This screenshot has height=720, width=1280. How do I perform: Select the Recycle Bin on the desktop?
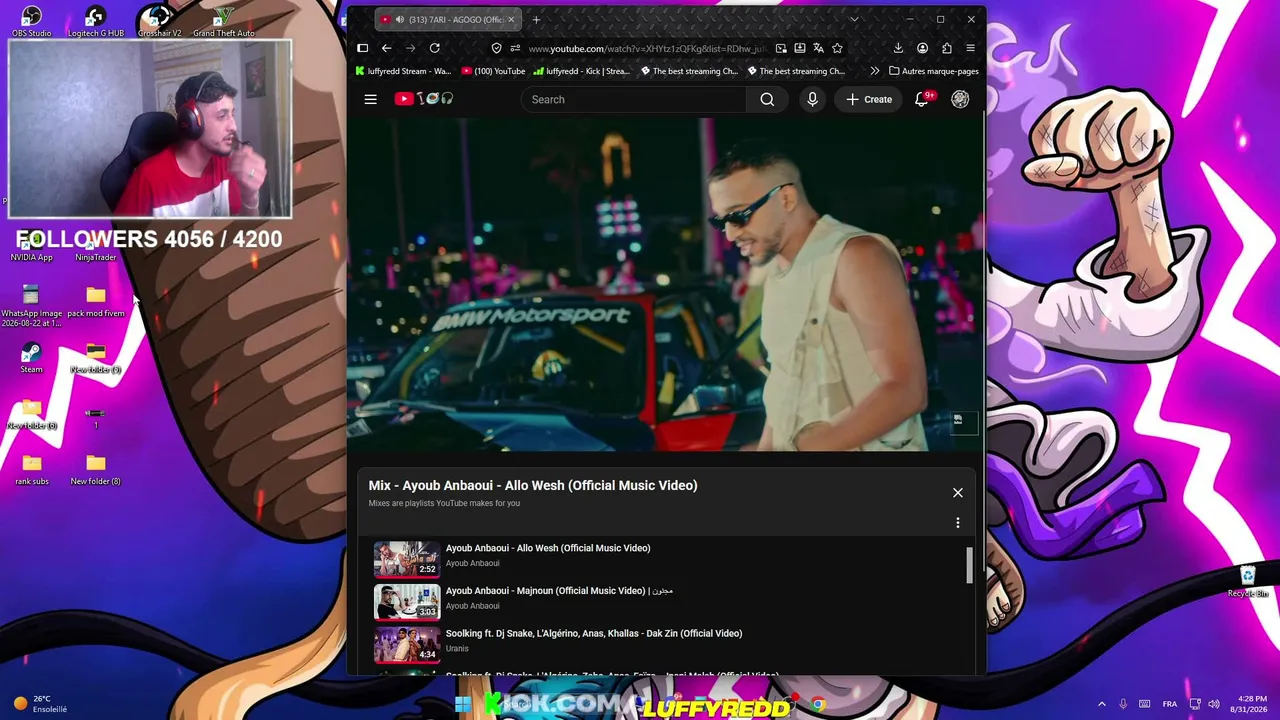tap(1248, 582)
